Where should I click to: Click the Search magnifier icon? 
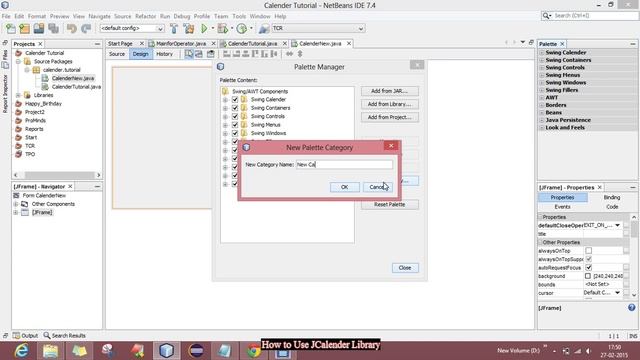click(546, 16)
